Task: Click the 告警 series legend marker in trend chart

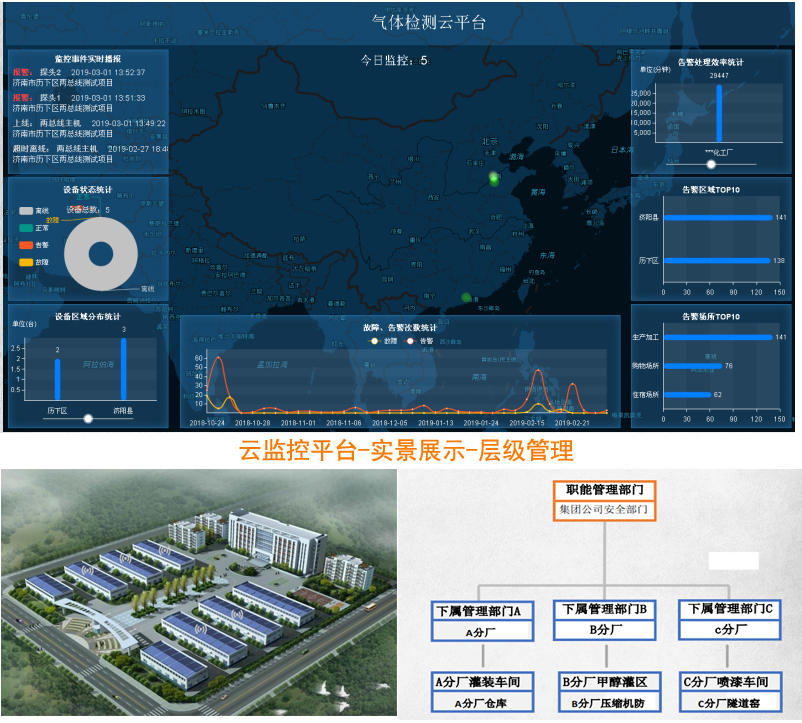Action: 412,341
